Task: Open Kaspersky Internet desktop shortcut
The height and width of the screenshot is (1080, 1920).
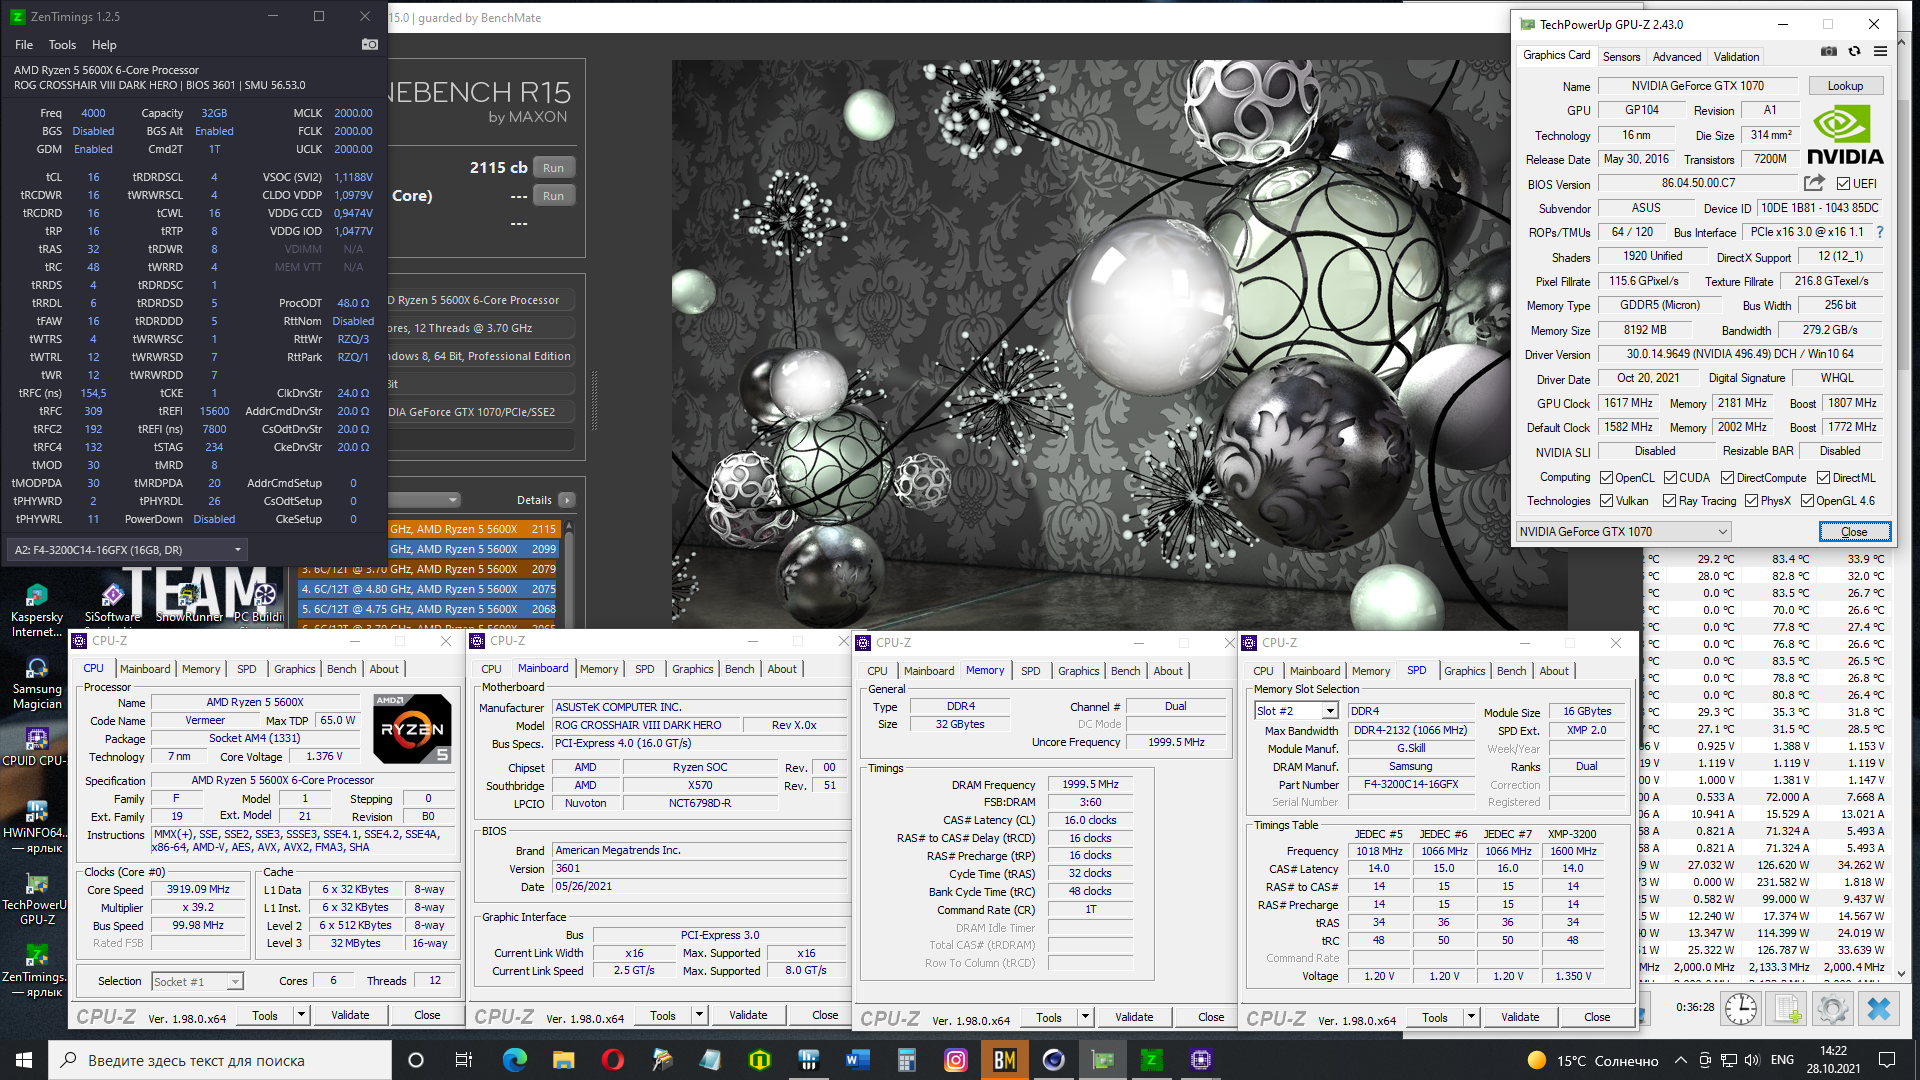Action: pos(37,610)
